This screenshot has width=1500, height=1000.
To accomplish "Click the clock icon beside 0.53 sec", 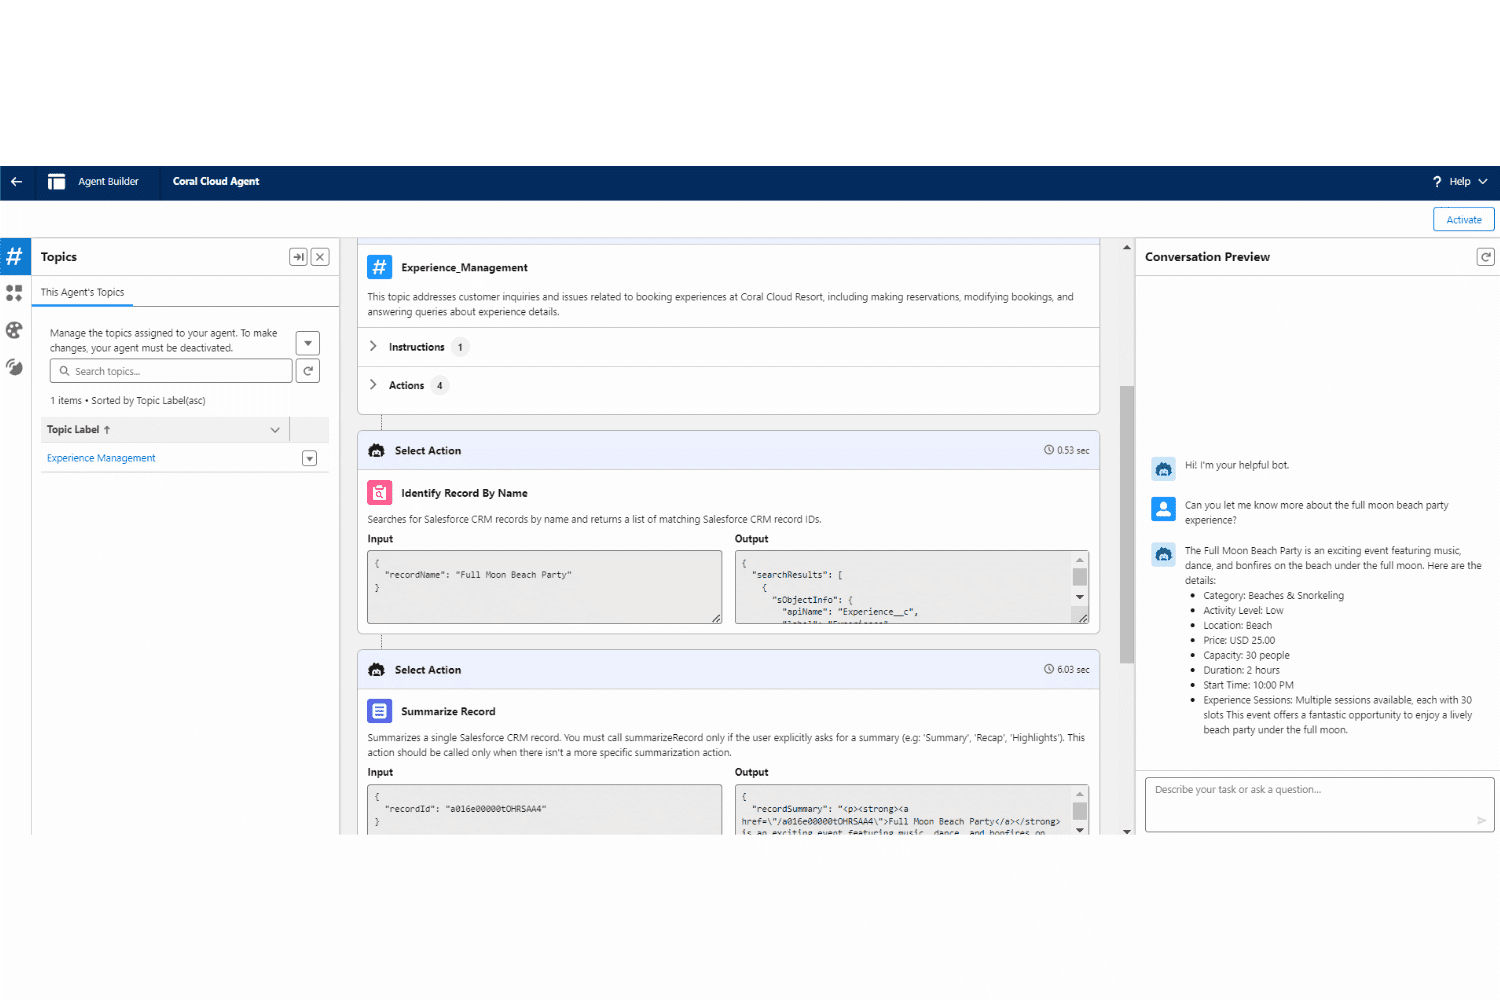I will tap(1049, 450).
